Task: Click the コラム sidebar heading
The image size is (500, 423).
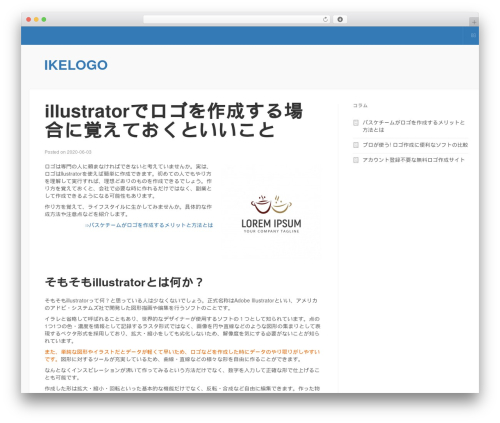Action: tap(360, 106)
